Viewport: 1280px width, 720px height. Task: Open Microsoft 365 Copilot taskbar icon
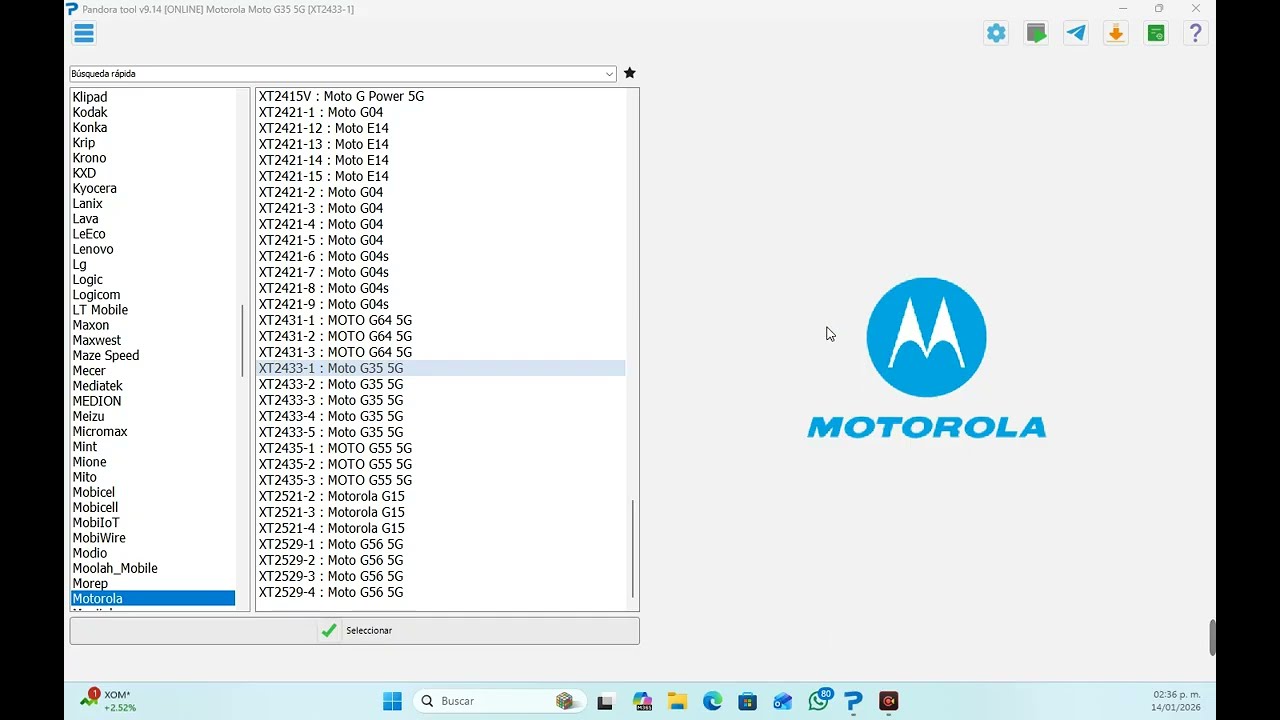[642, 702]
